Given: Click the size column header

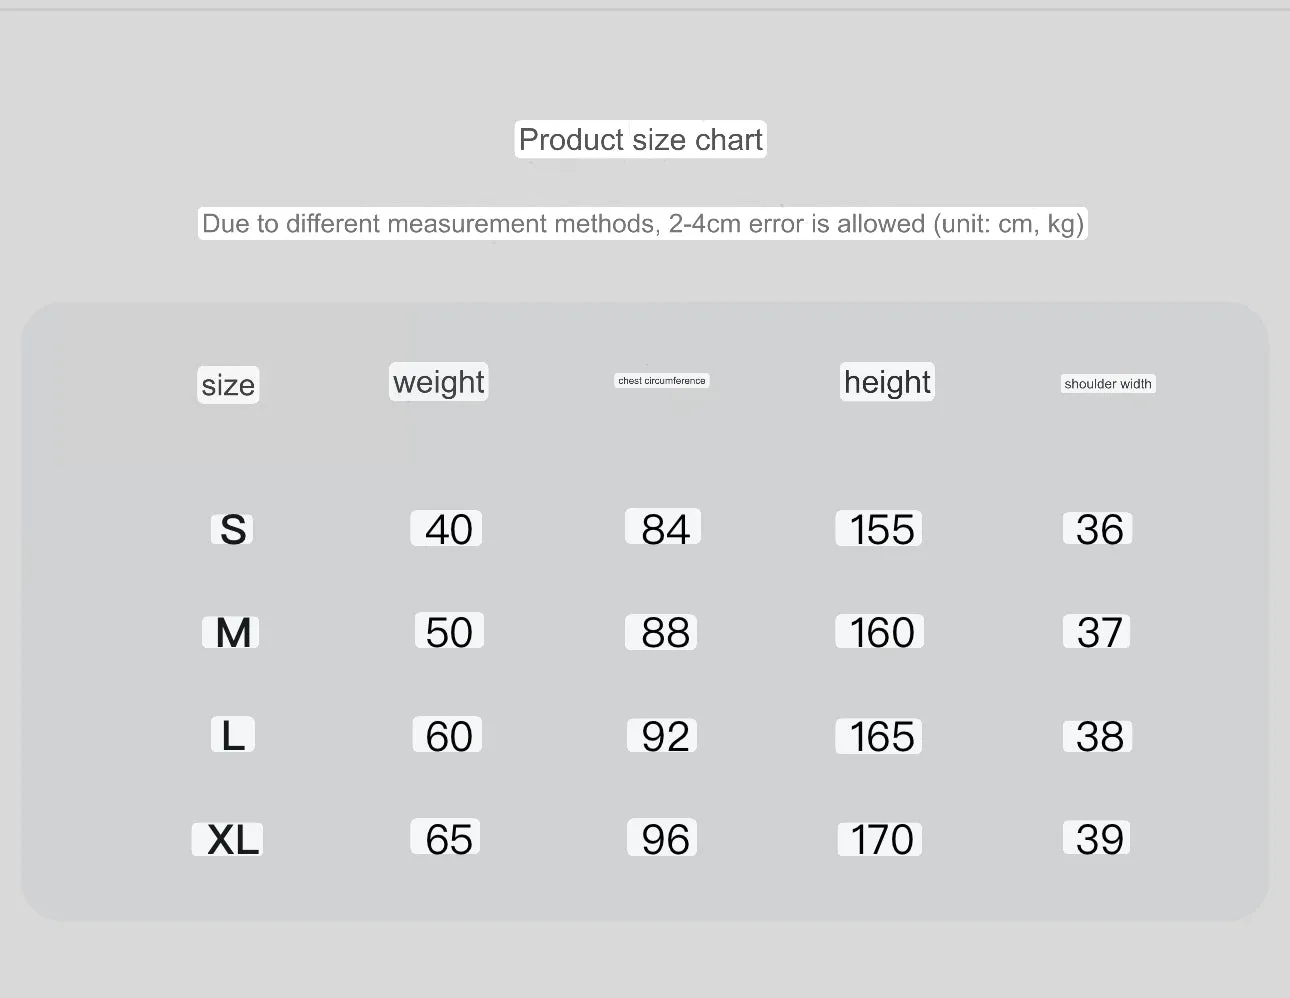Looking at the screenshot, I should 228,385.
